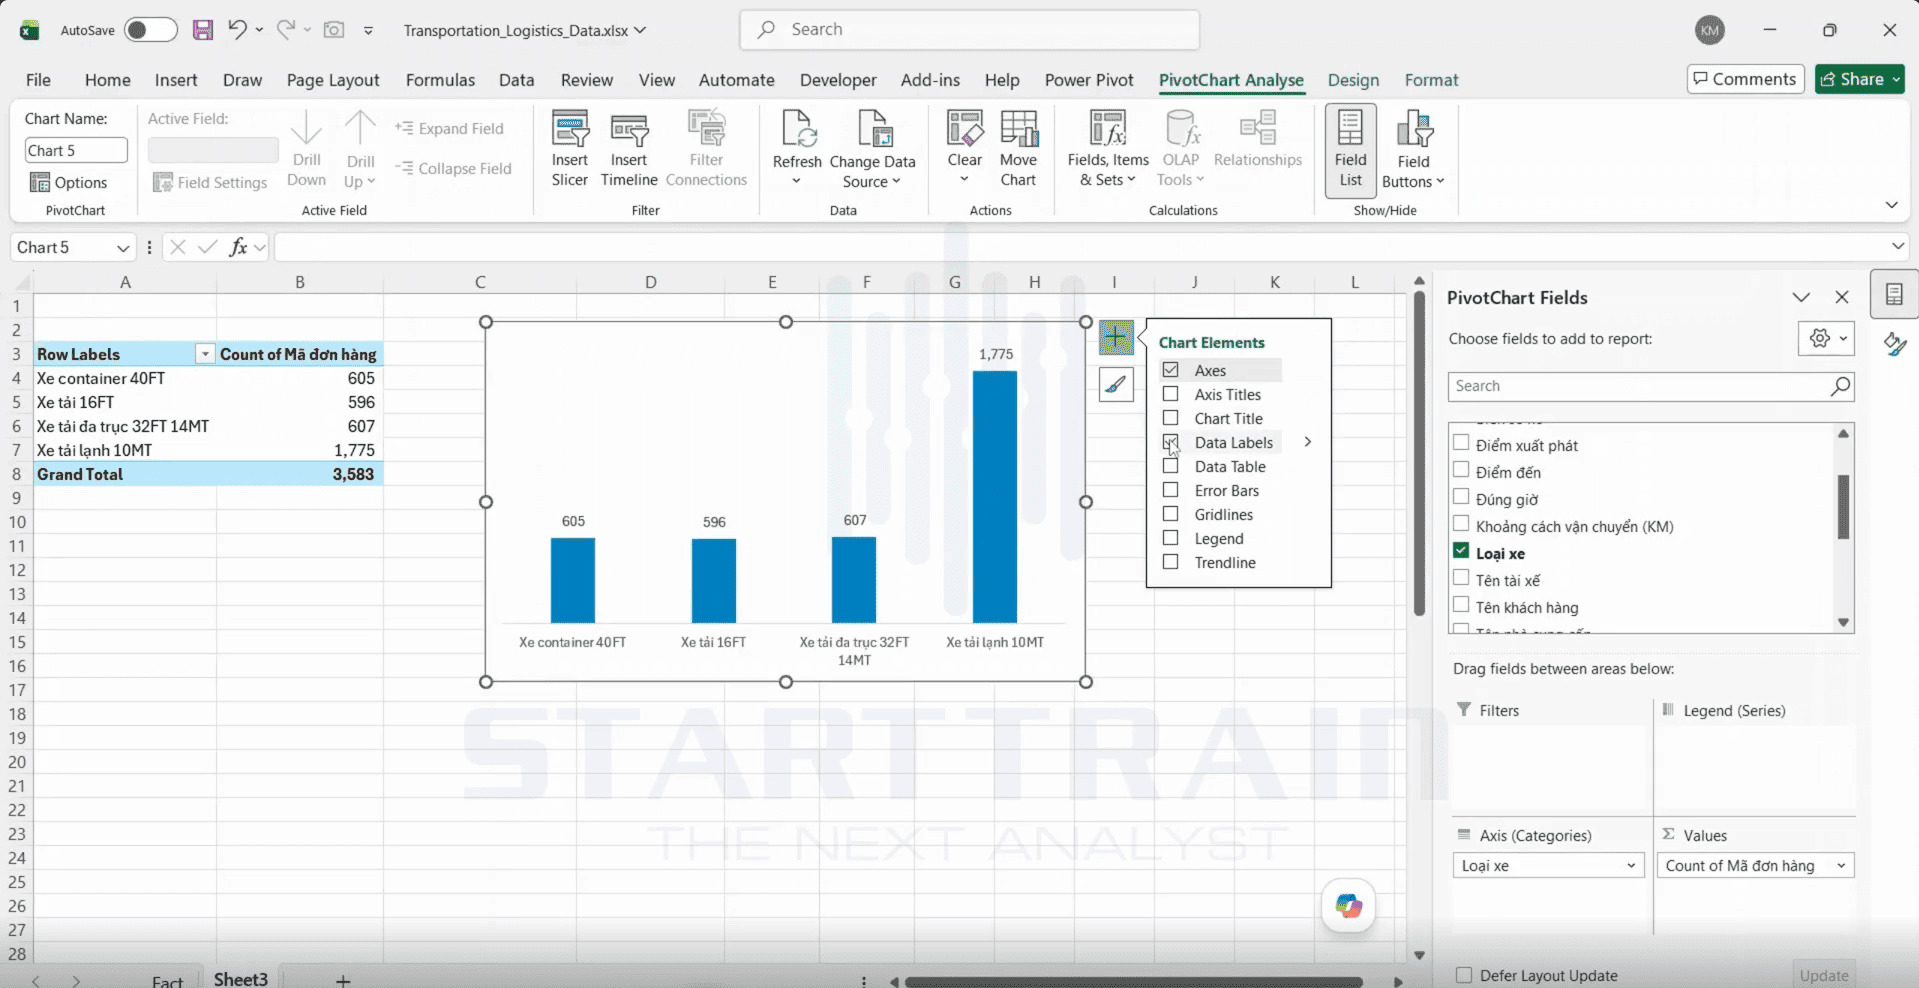Click the Refresh data icon
Viewport: 1919px width, 988px height.
pos(797,149)
